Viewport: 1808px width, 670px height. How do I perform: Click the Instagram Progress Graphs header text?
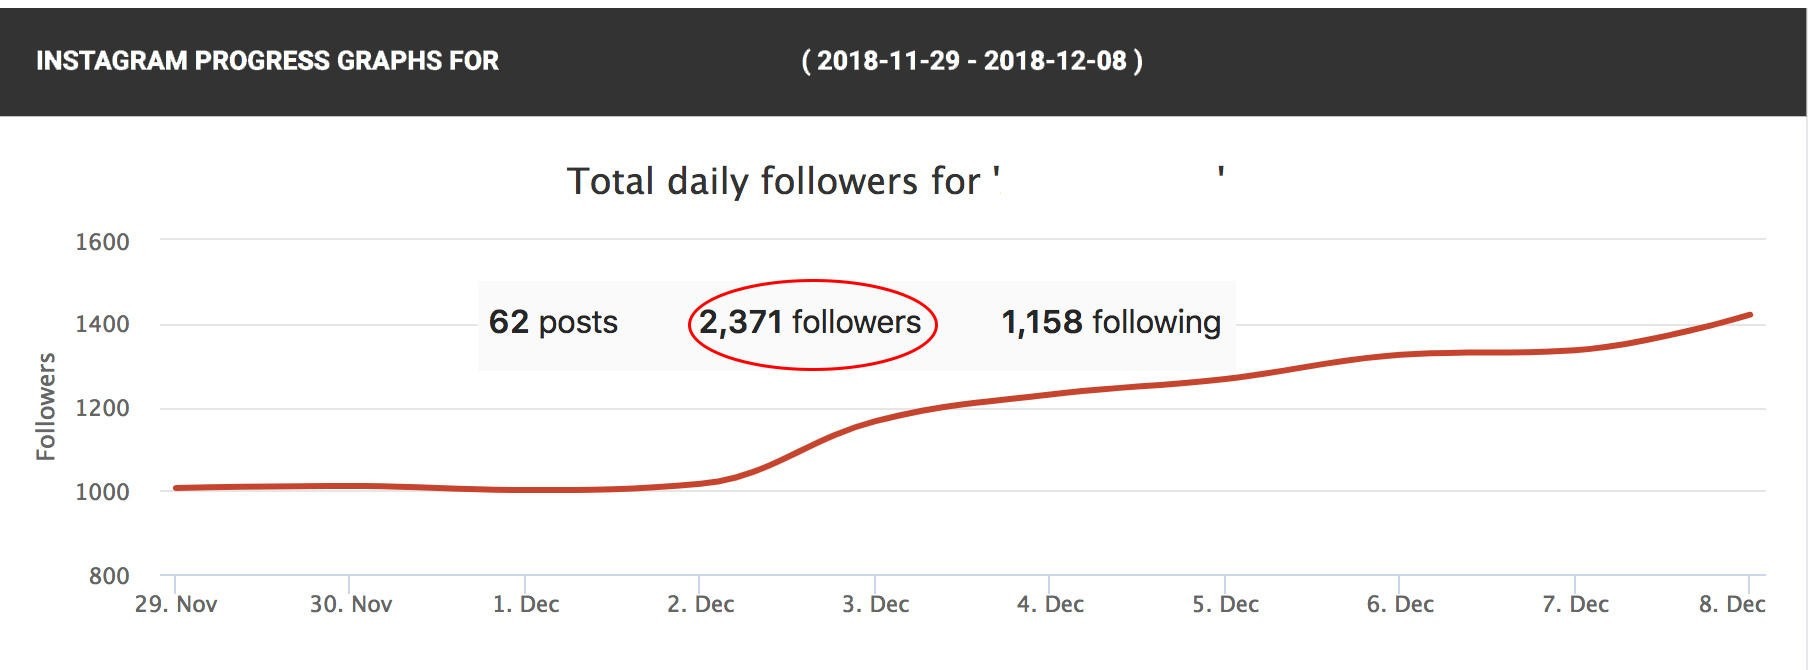267,61
